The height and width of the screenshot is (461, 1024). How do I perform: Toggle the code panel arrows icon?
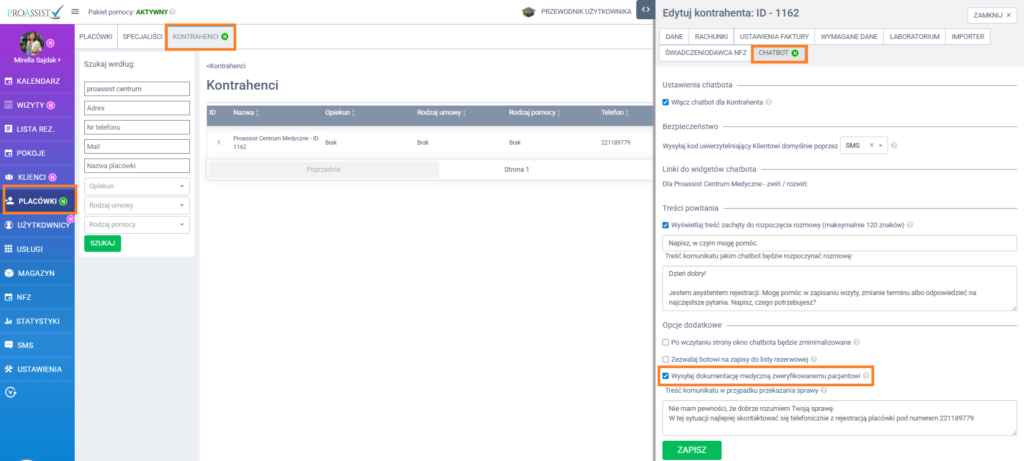point(646,9)
